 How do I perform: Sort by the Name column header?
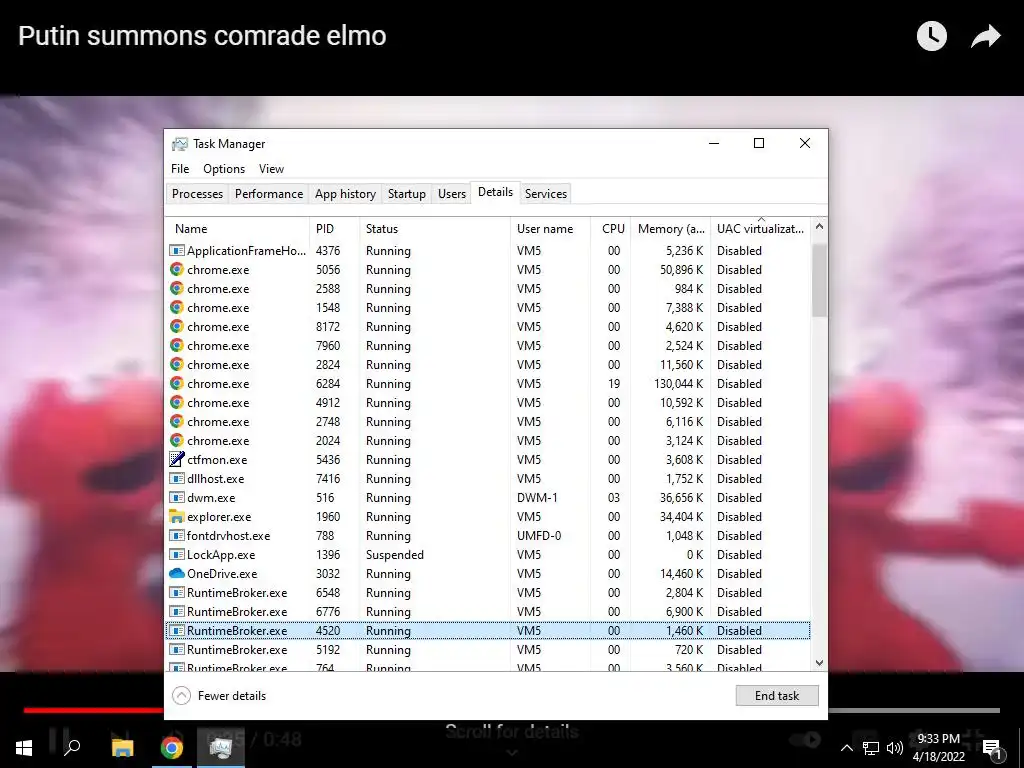tap(237, 229)
